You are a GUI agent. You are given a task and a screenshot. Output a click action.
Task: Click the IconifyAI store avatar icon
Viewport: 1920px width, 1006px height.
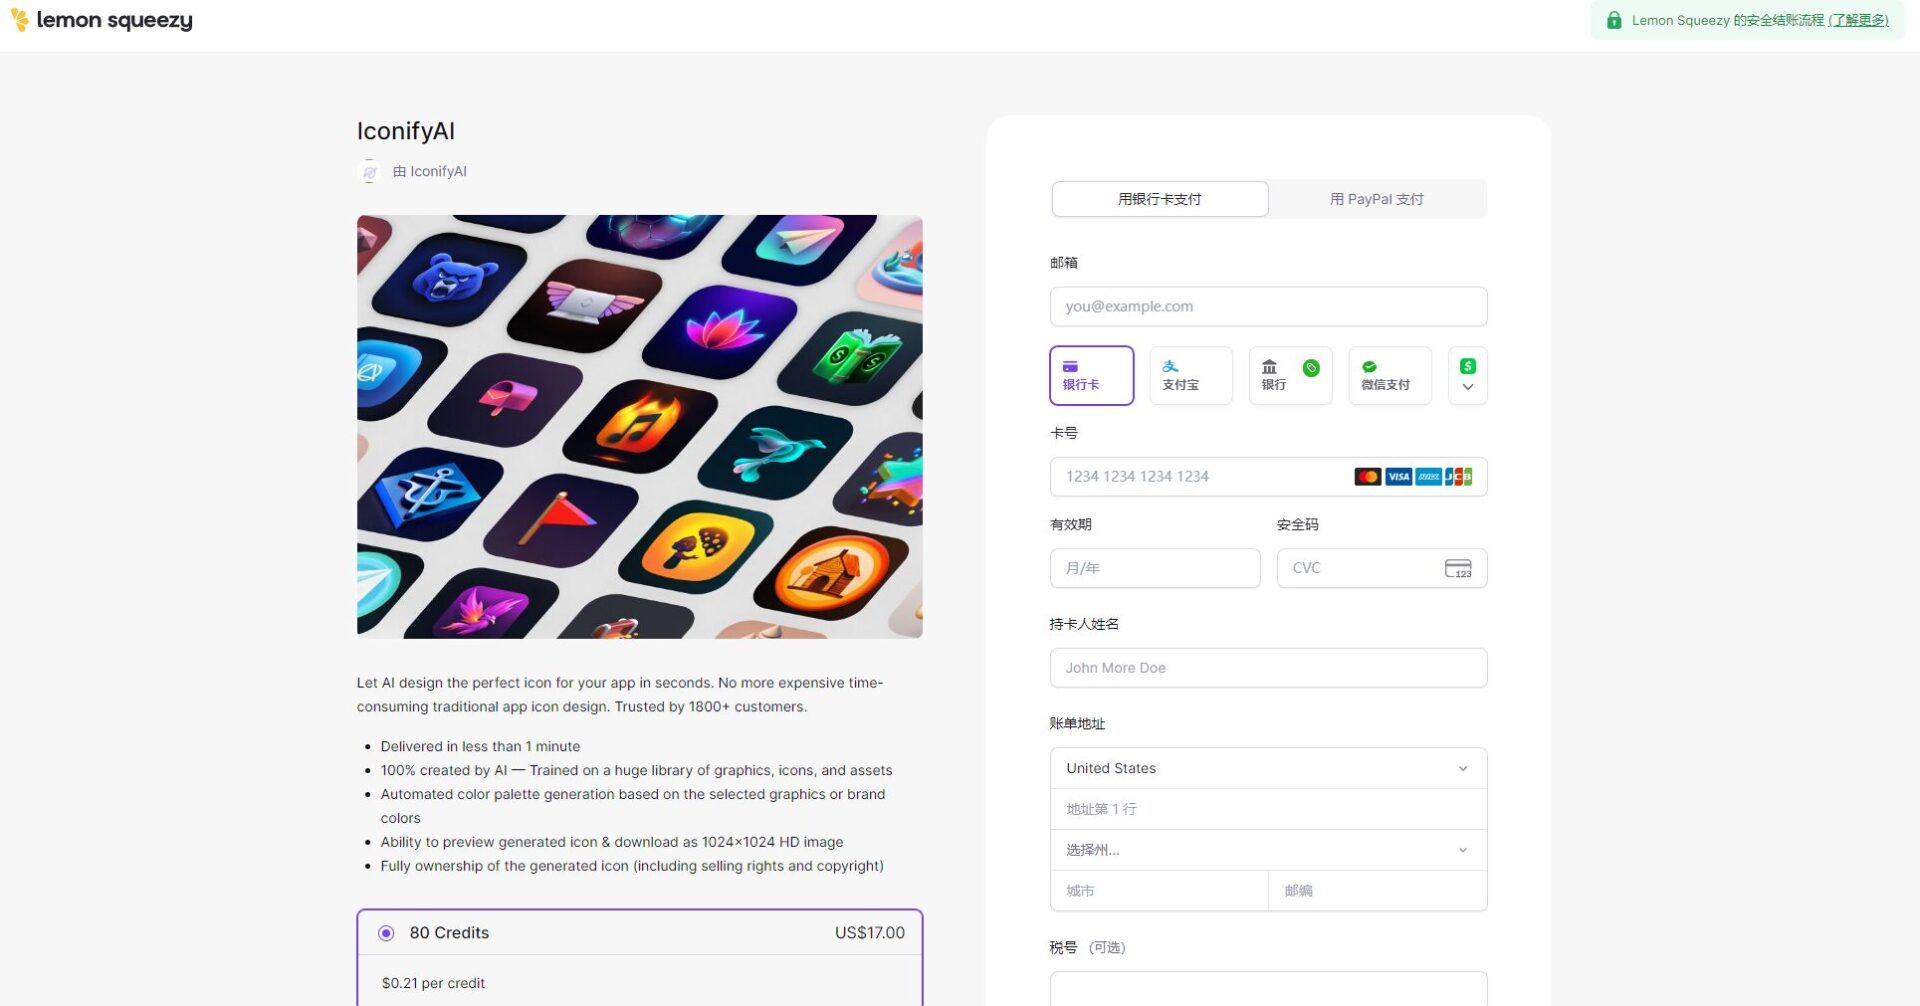tap(369, 172)
